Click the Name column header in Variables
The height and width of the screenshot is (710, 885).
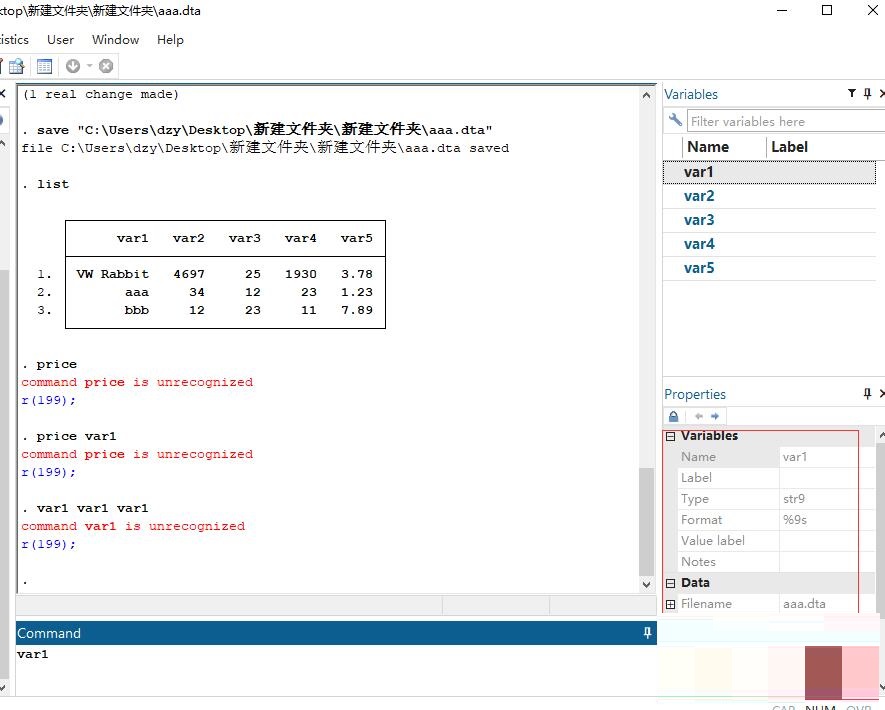707,147
